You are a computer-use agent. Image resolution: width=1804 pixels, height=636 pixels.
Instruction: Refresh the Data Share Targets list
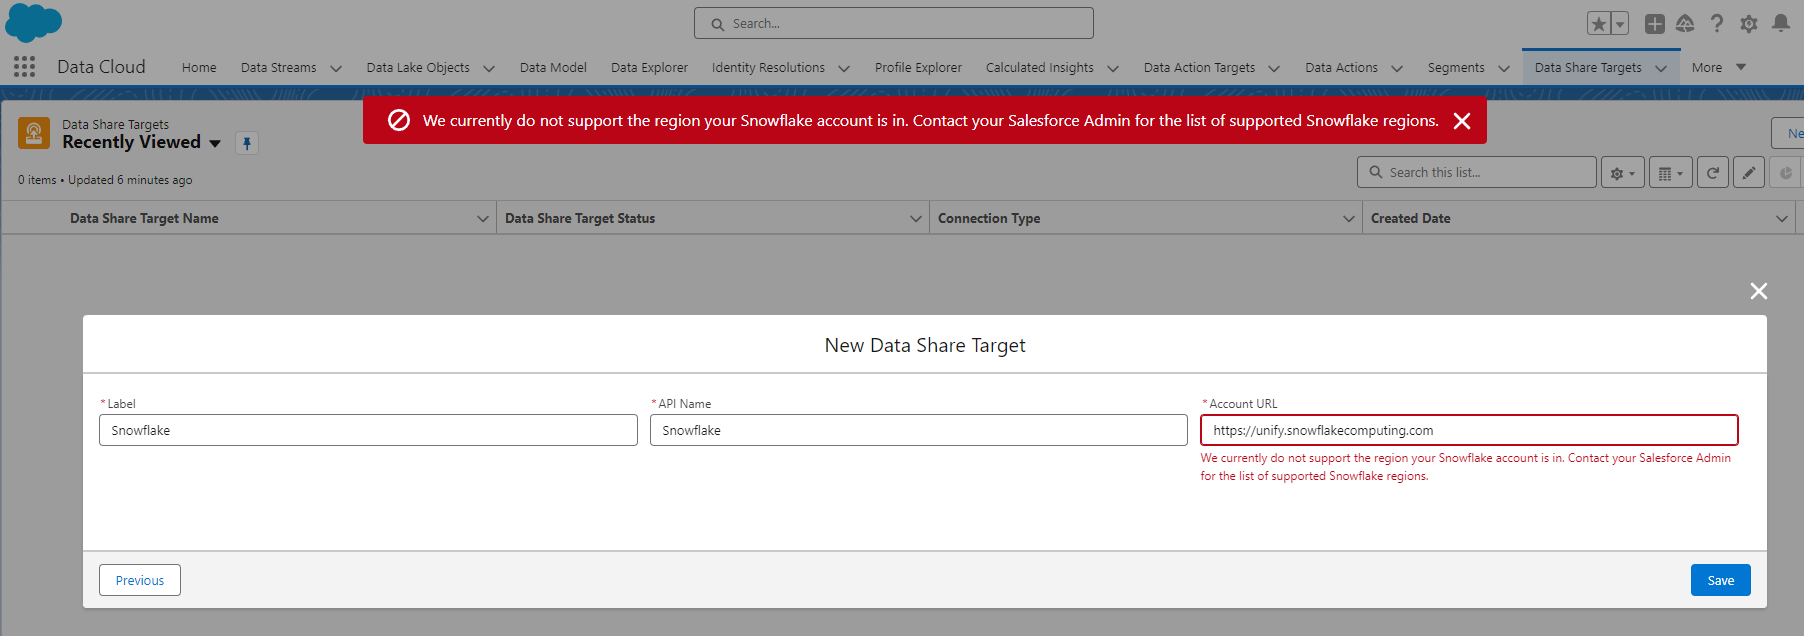[x=1713, y=173]
